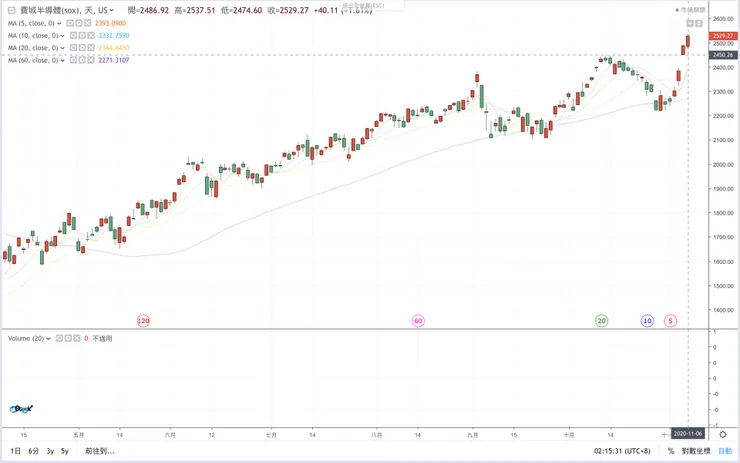Viewport: 740px width, 463px height.
Task: Click the red 2529.27 last price label
Action: coord(723,36)
